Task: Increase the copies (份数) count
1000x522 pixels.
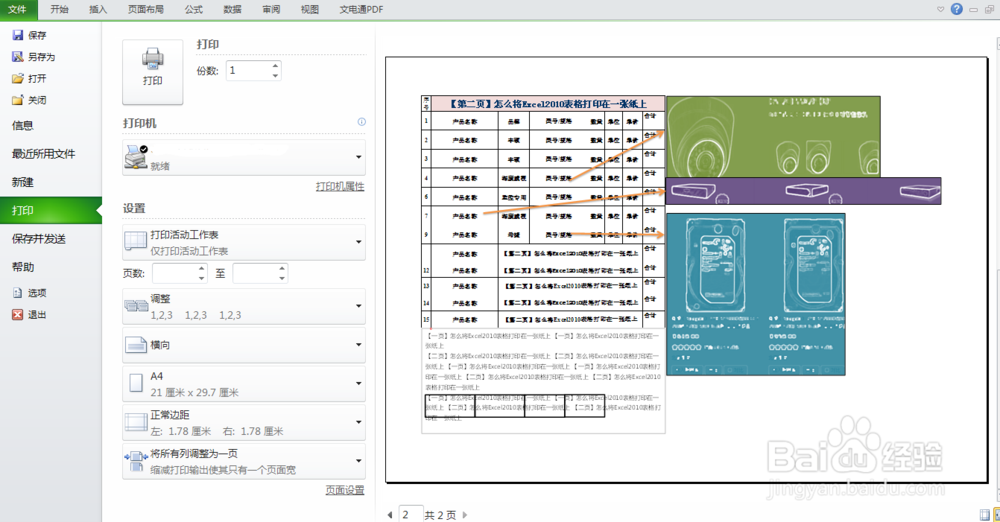Action: (x=275, y=66)
